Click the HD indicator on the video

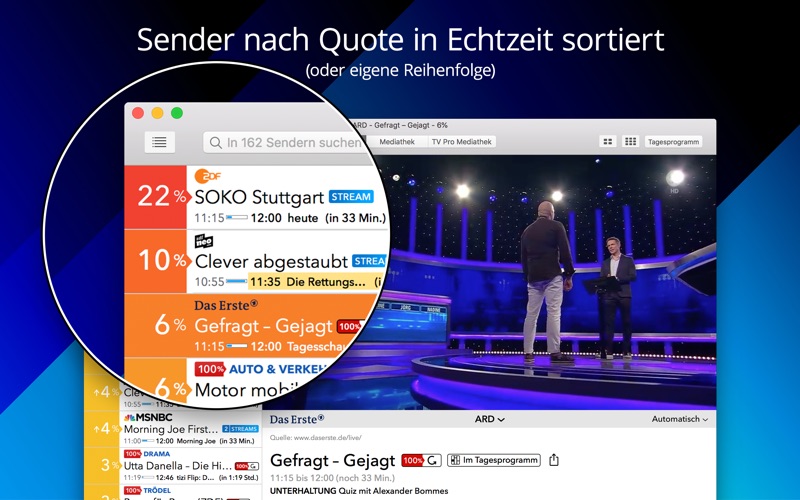point(674,191)
